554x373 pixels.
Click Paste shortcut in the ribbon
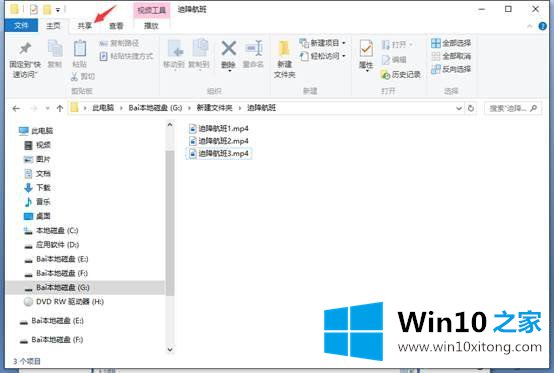point(126,56)
